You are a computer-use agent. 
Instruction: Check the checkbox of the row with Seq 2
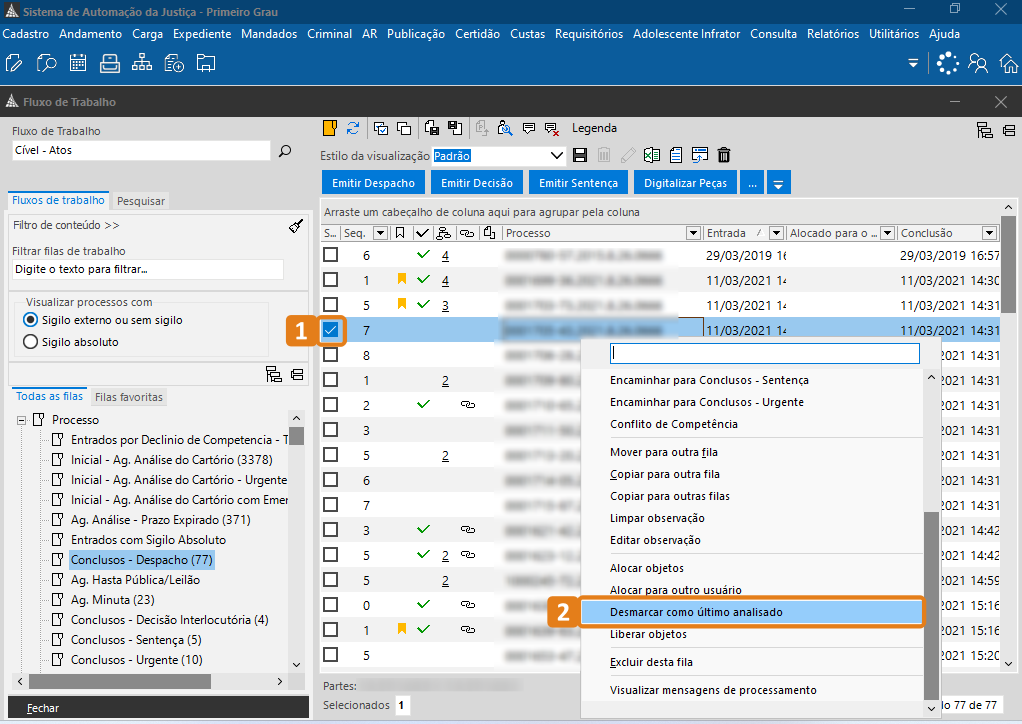coord(330,405)
